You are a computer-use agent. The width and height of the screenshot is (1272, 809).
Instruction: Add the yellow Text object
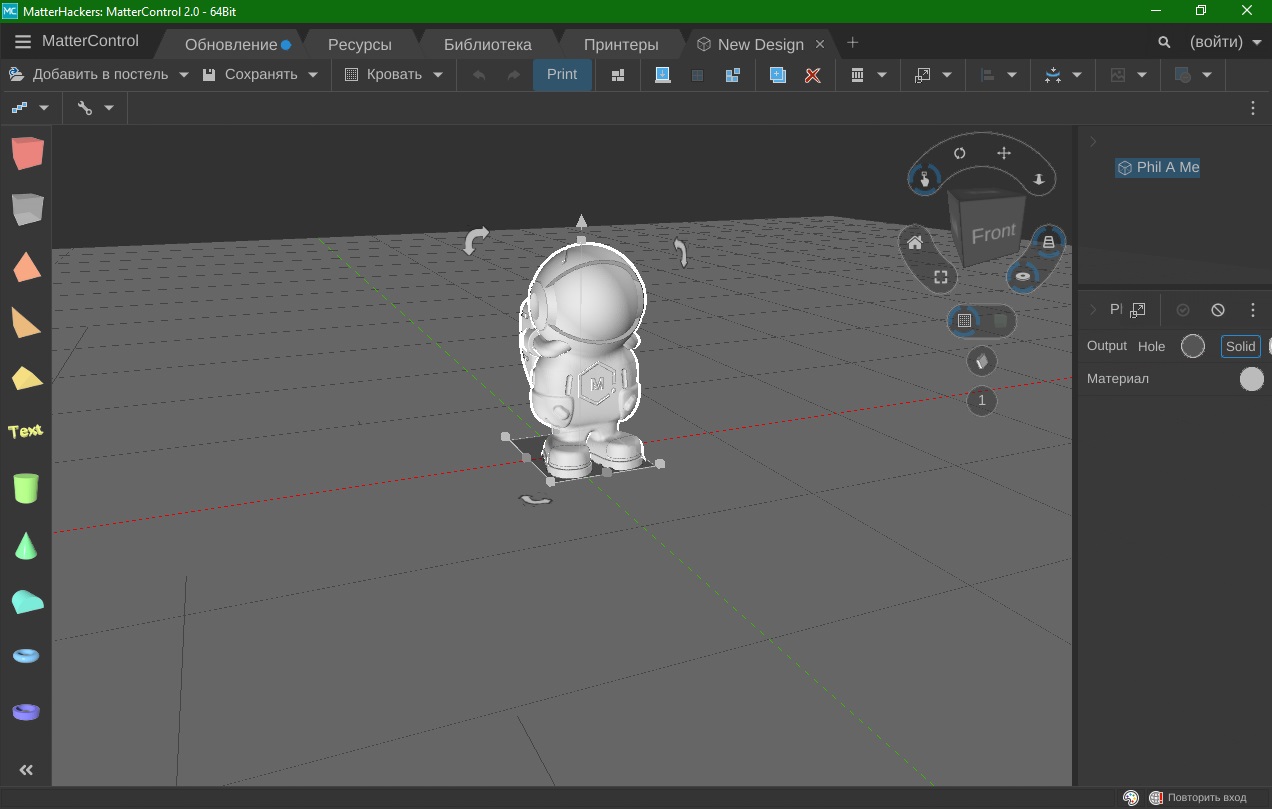[x=26, y=431]
